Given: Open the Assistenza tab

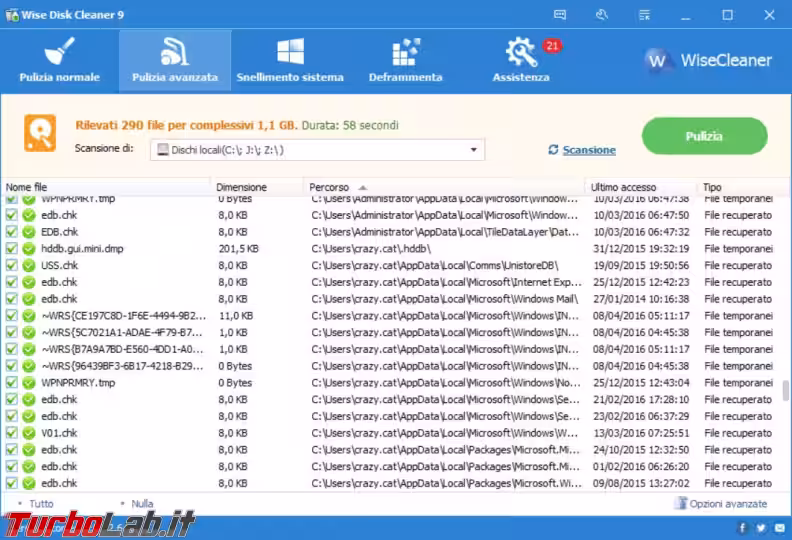Looking at the screenshot, I should coord(521,61).
